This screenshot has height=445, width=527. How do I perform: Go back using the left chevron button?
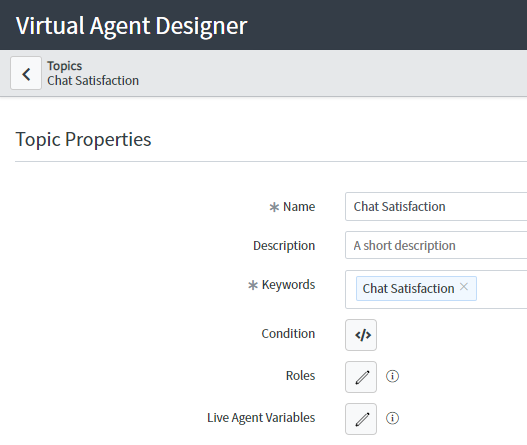(26, 73)
